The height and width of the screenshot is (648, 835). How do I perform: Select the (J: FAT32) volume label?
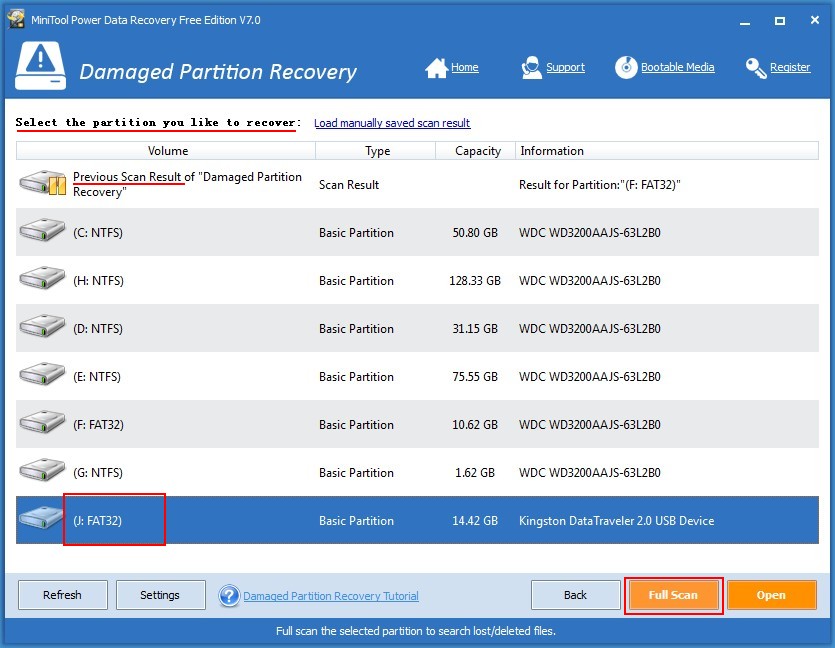(97, 520)
